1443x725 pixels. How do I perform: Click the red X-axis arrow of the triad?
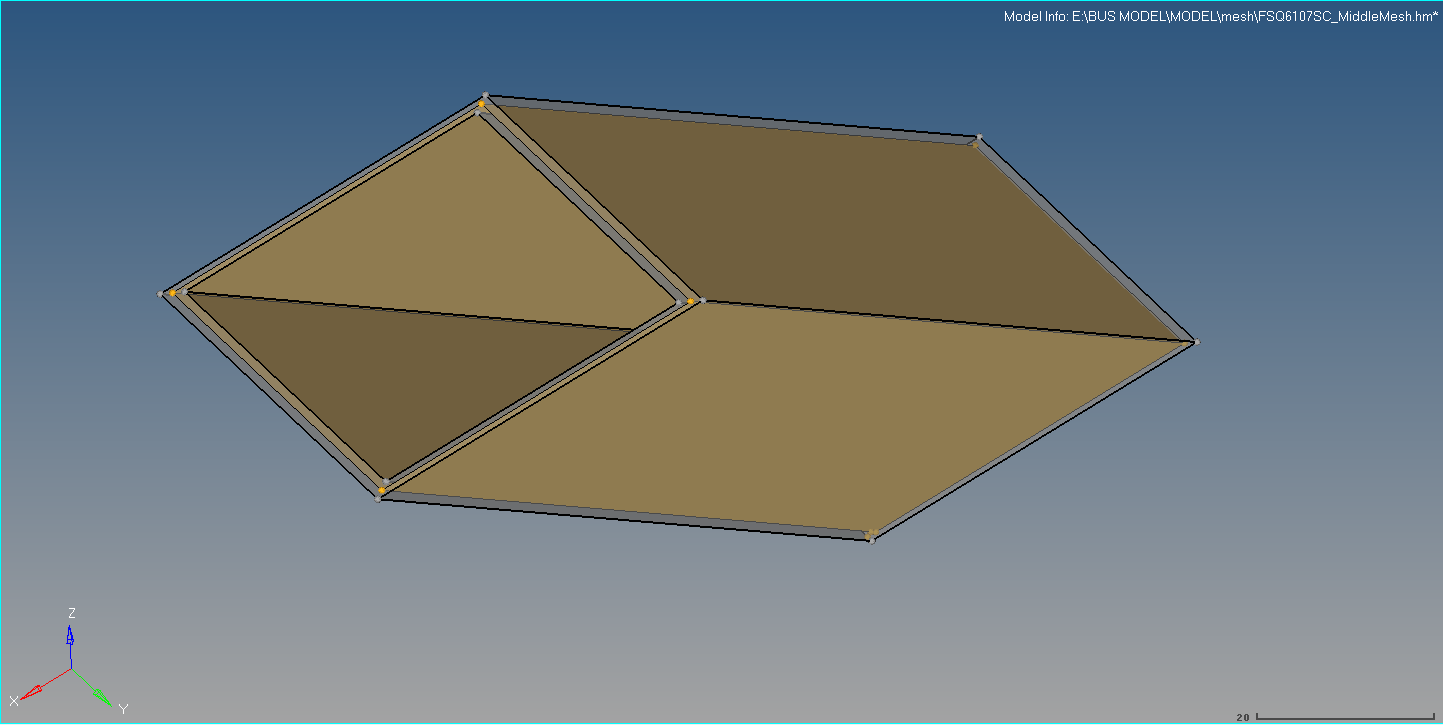(45, 683)
